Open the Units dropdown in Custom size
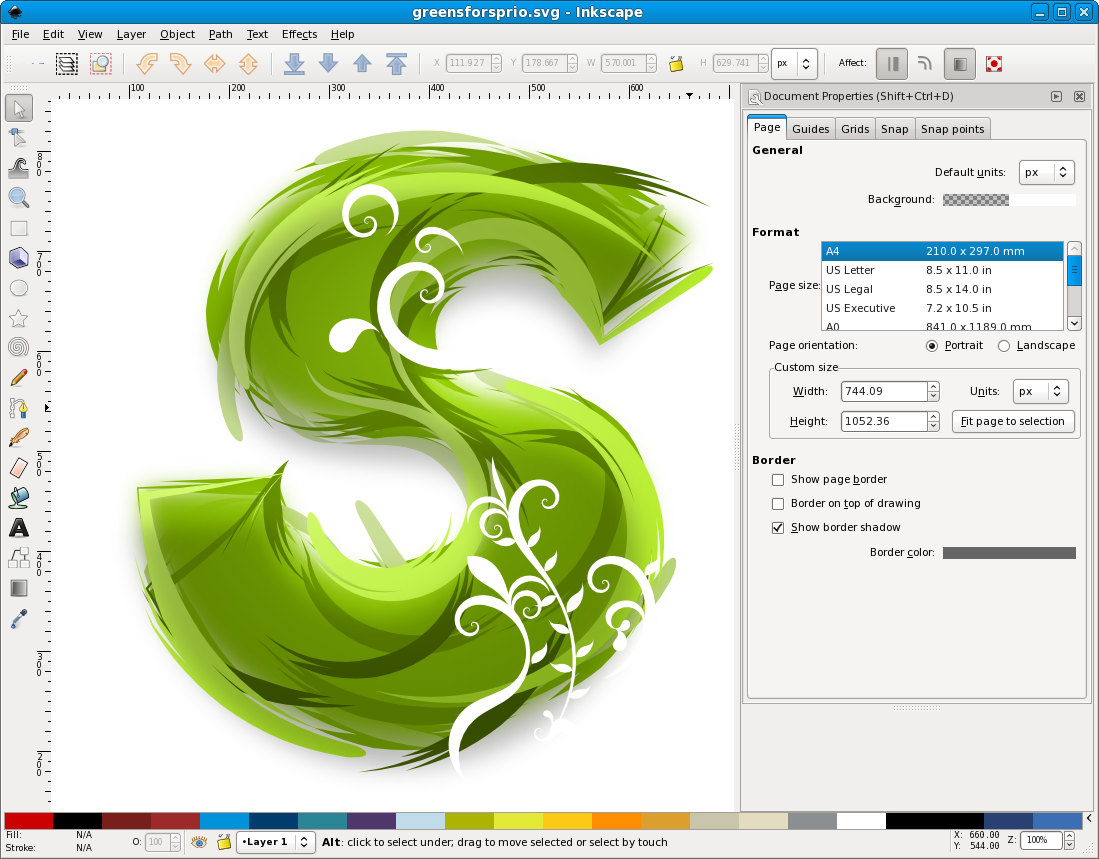 1040,391
